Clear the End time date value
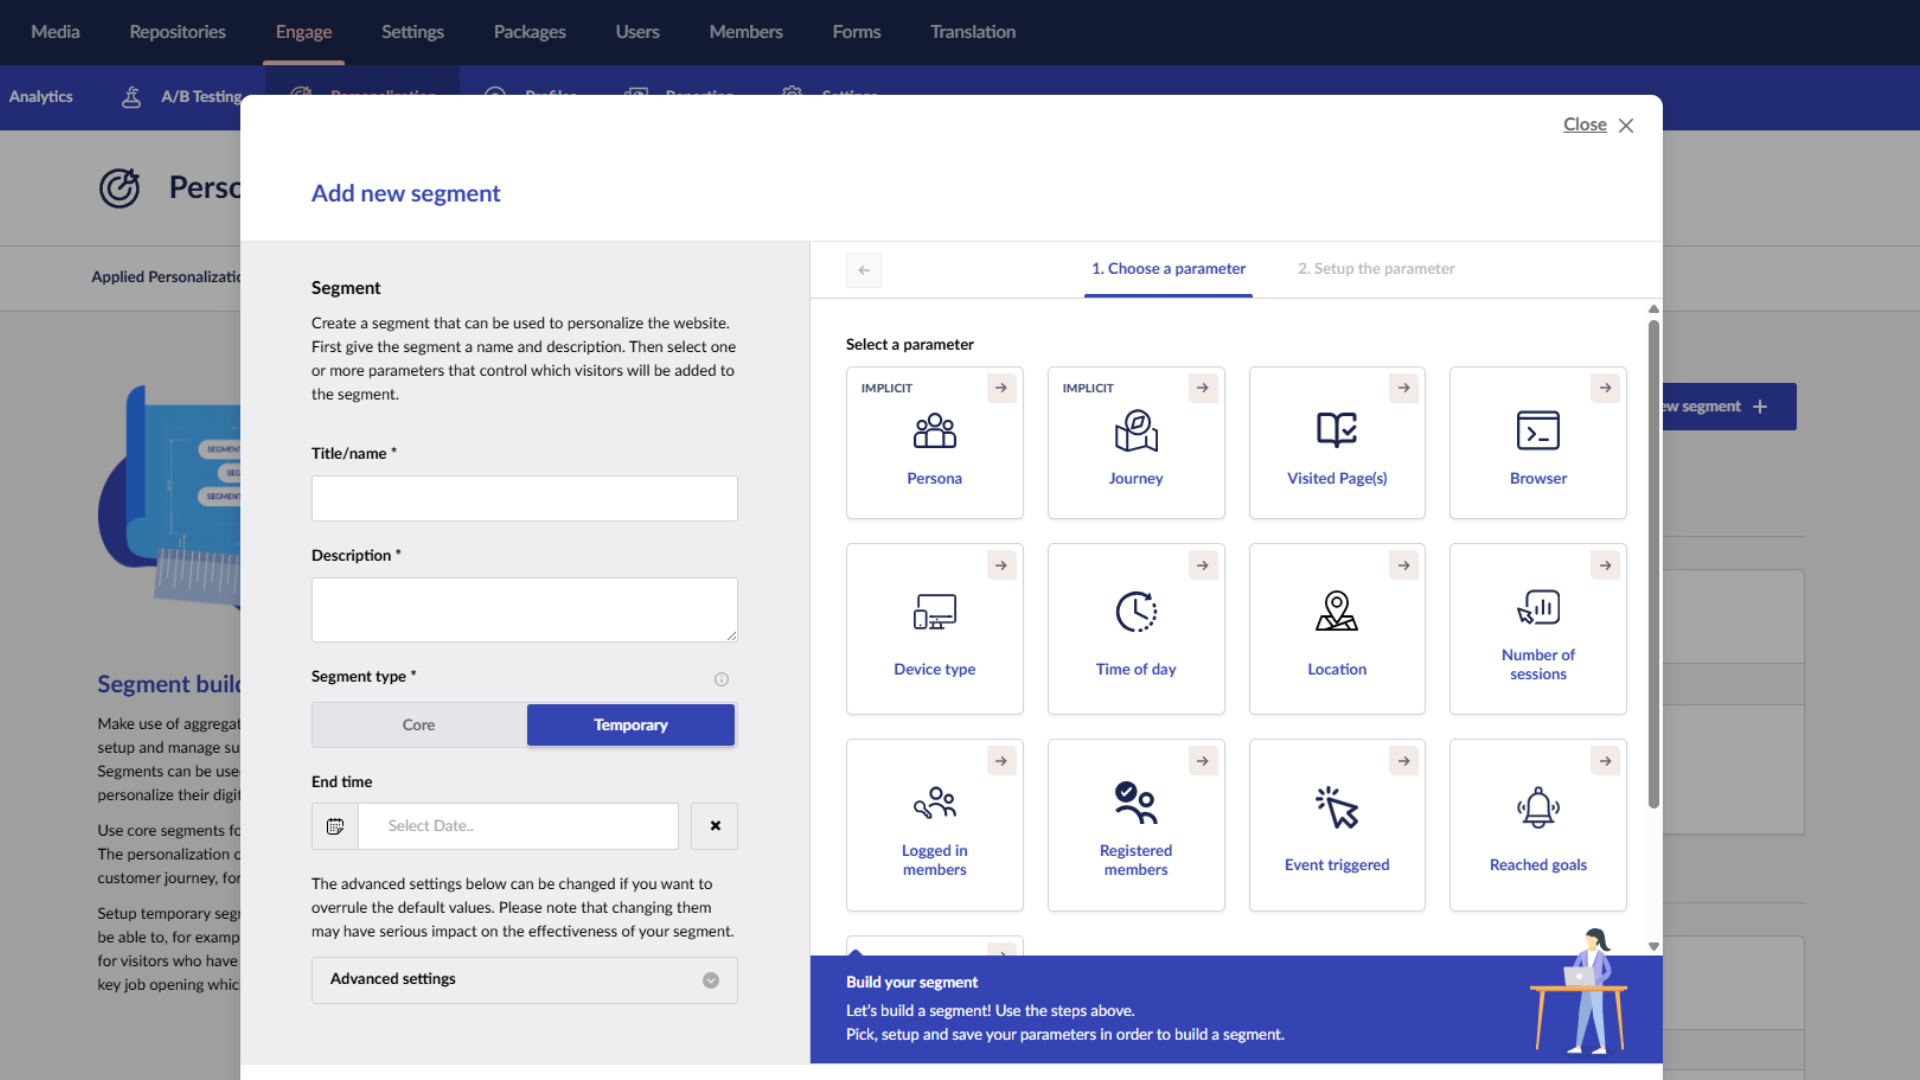The width and height of the screenshot is (1920, 1080). [714, 826]
